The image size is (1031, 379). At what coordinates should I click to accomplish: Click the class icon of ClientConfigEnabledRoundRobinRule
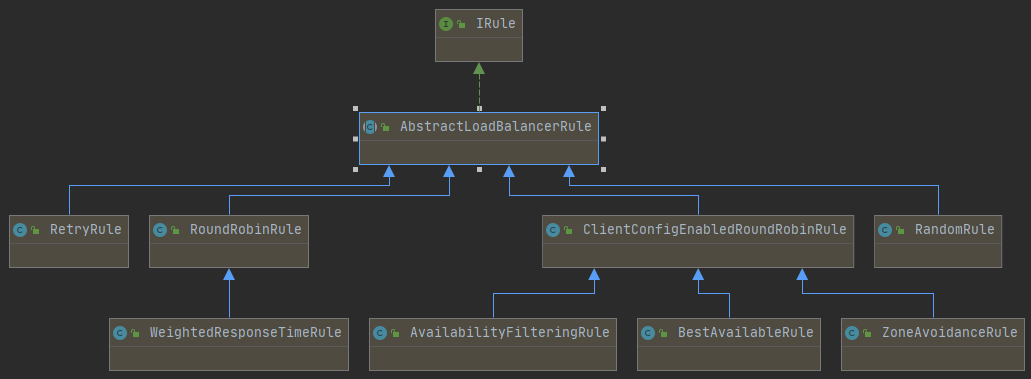(x=553, y=230)
